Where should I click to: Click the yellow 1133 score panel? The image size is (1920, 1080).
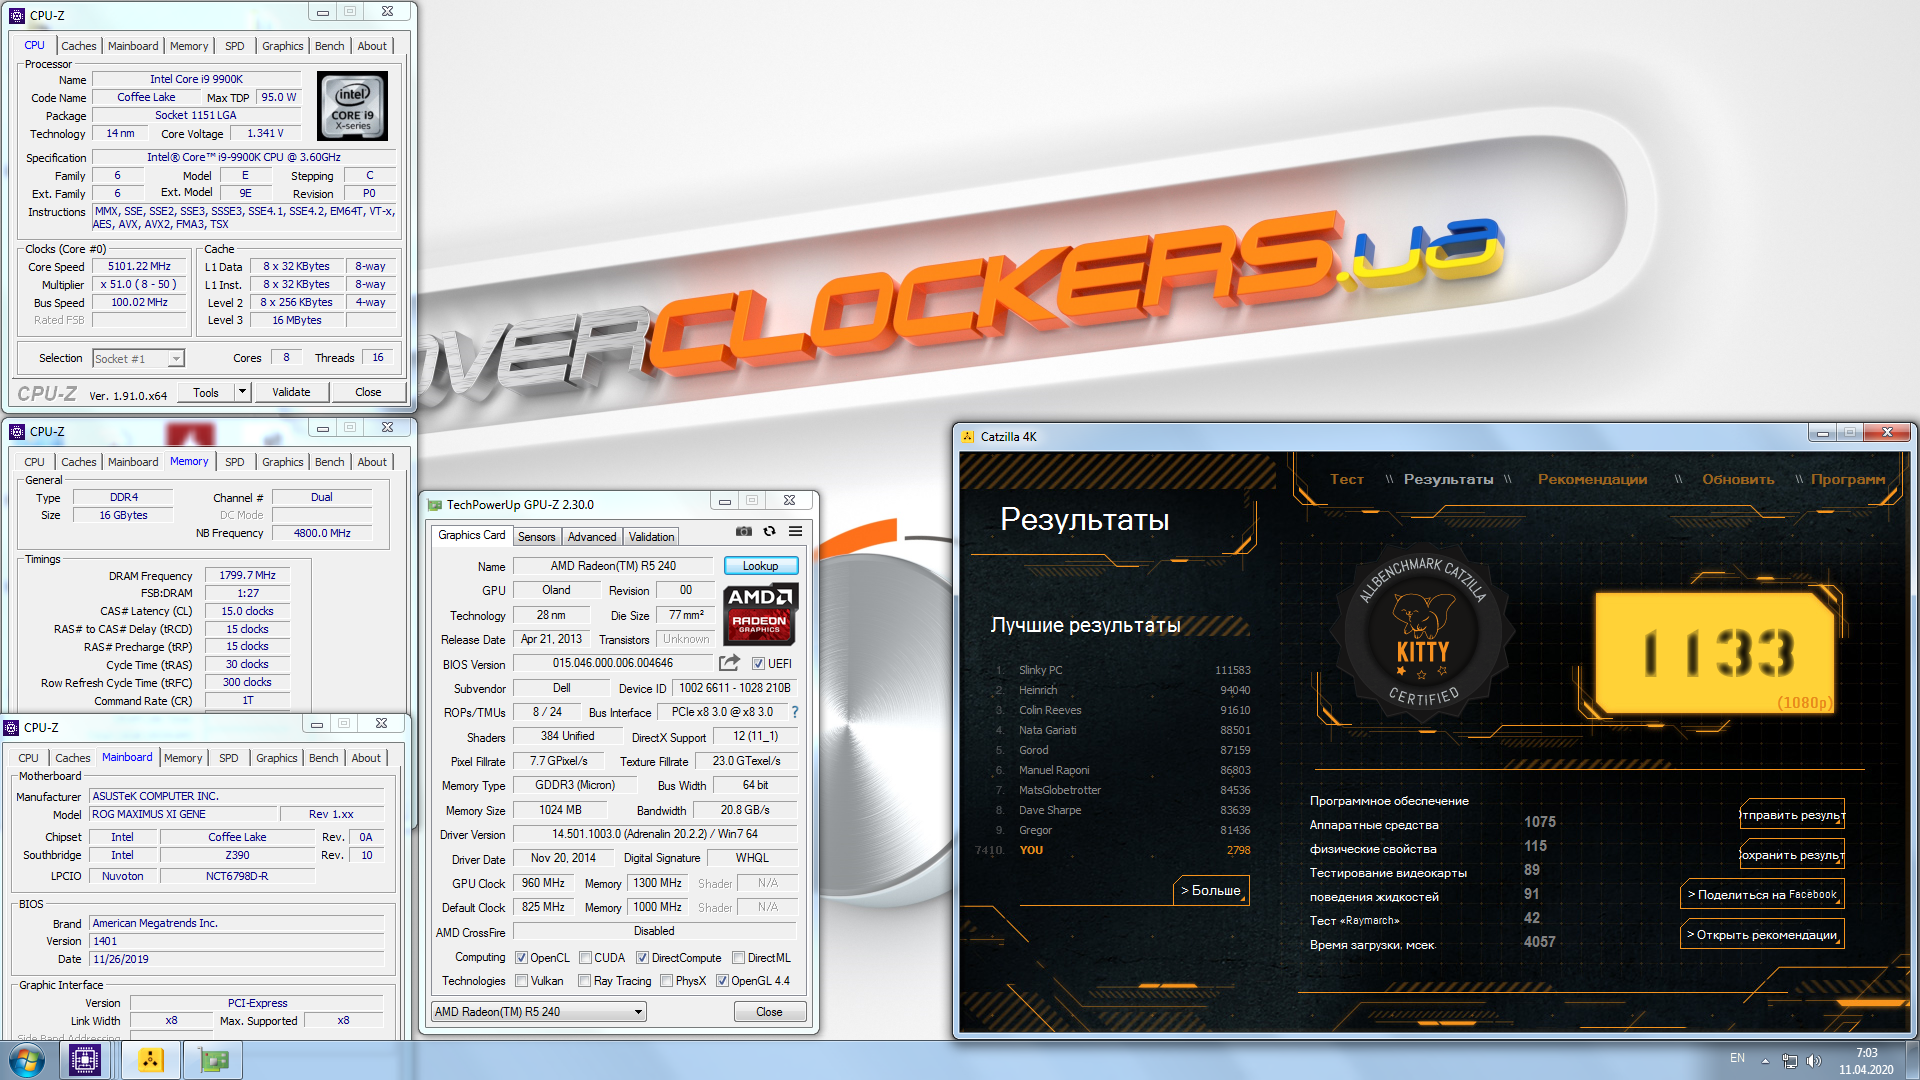[1716, 652]
